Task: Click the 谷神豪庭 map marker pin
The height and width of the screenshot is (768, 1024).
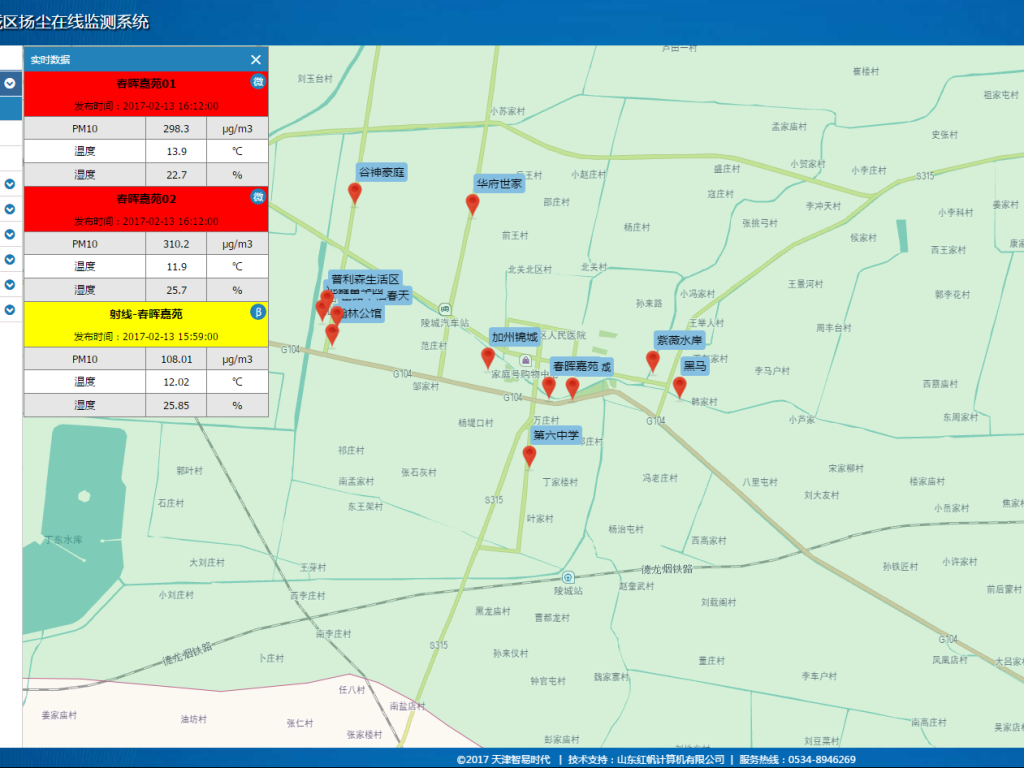Action: click(x=354, y=192)
